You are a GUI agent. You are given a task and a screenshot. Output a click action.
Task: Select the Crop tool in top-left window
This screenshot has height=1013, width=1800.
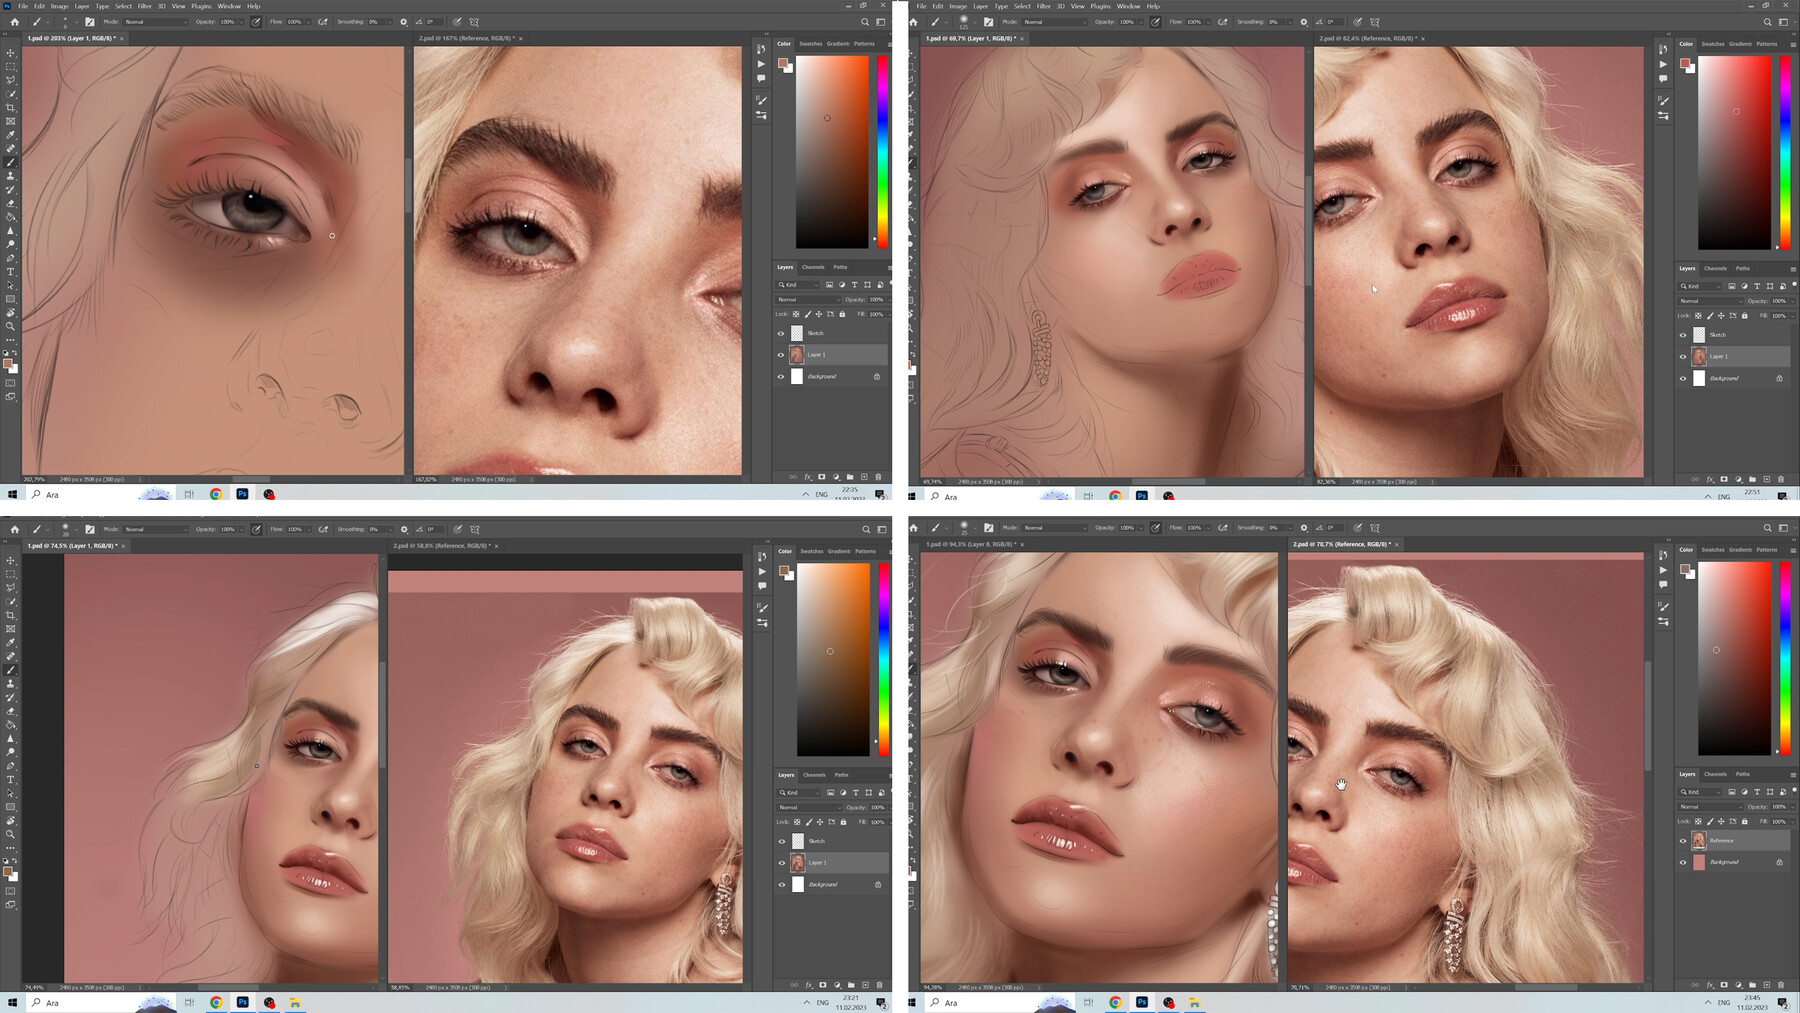click(11, 107)
